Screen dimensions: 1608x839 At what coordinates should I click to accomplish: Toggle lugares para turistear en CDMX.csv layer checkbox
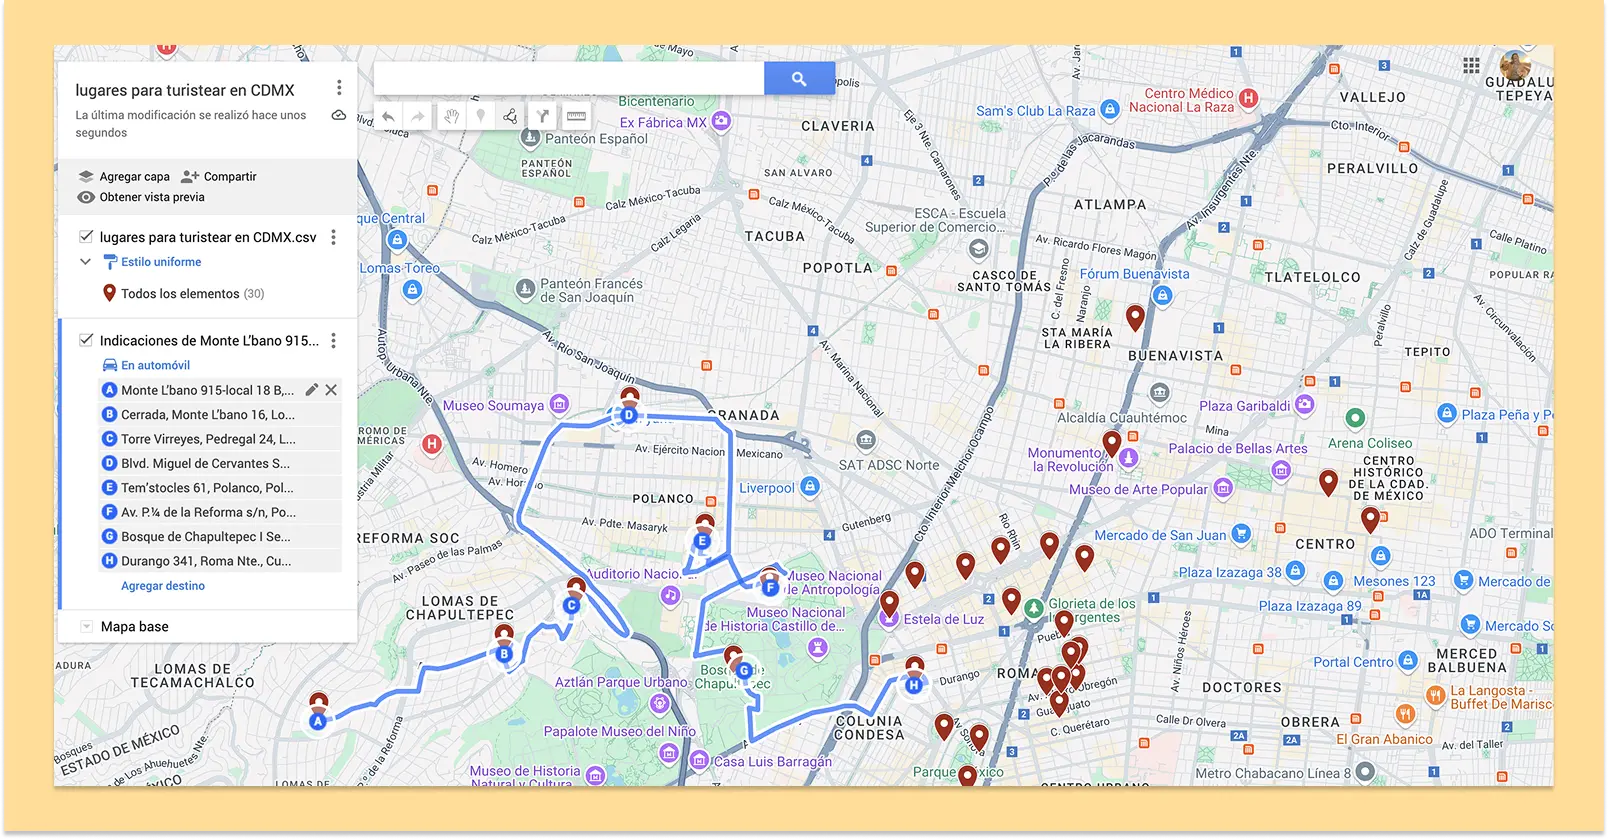click(86, 237)
